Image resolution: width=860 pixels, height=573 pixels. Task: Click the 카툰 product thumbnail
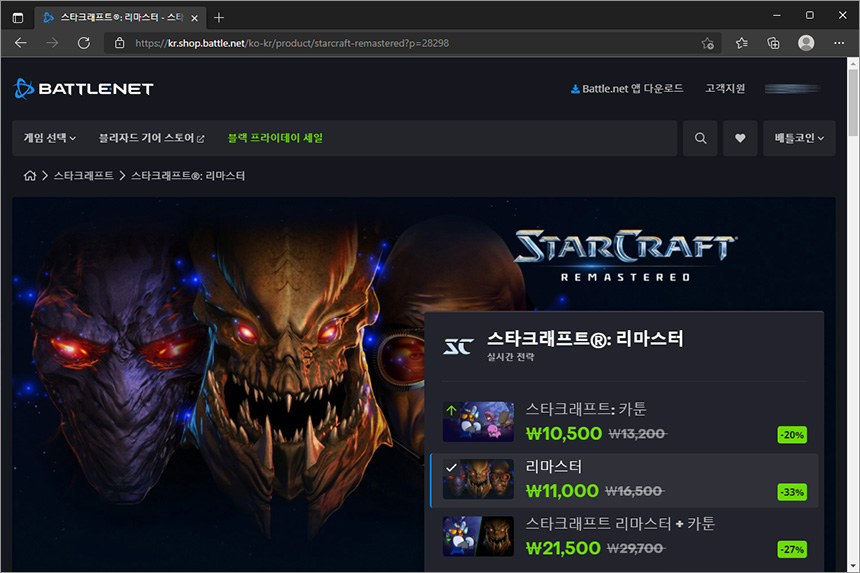coord(478,422)
